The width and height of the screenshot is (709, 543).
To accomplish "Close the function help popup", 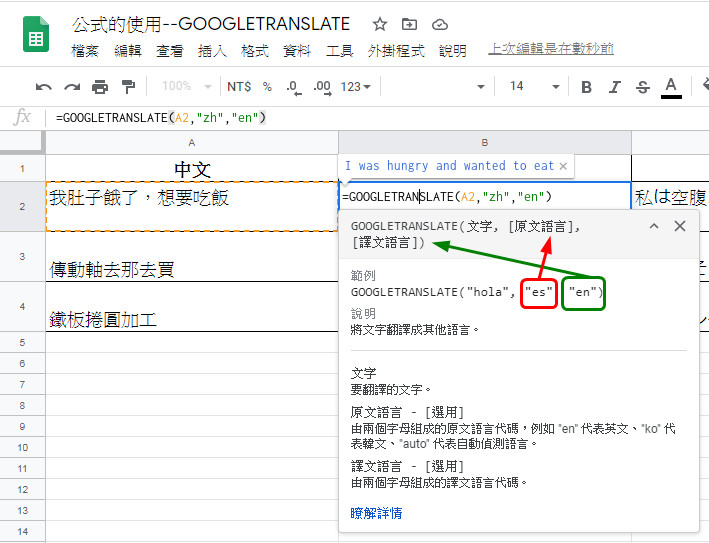I will (680, 226).
